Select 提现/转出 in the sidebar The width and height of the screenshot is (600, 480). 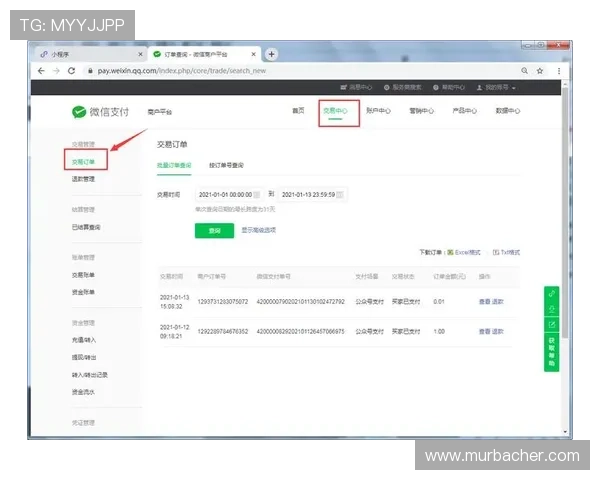pyautogui.click(x=84, y=357)
